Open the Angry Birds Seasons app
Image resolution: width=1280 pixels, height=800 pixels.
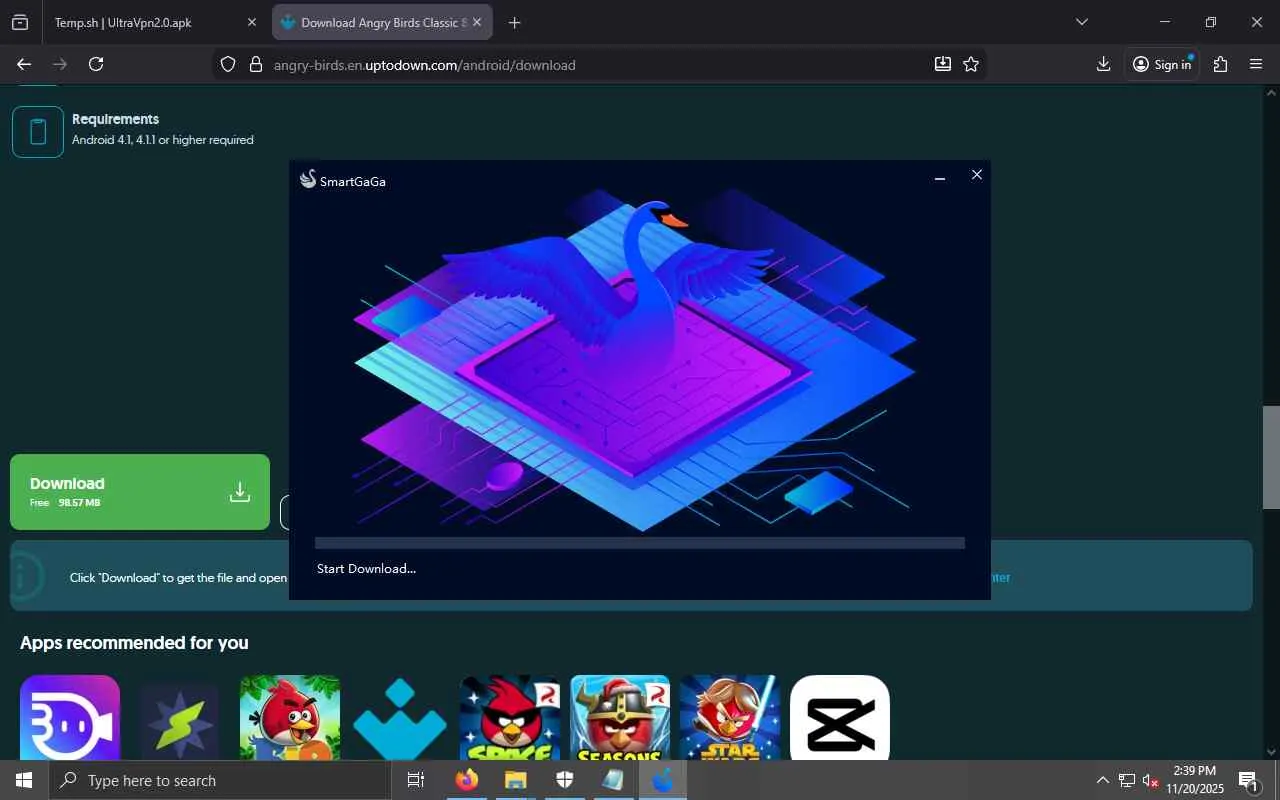point(620,717)
